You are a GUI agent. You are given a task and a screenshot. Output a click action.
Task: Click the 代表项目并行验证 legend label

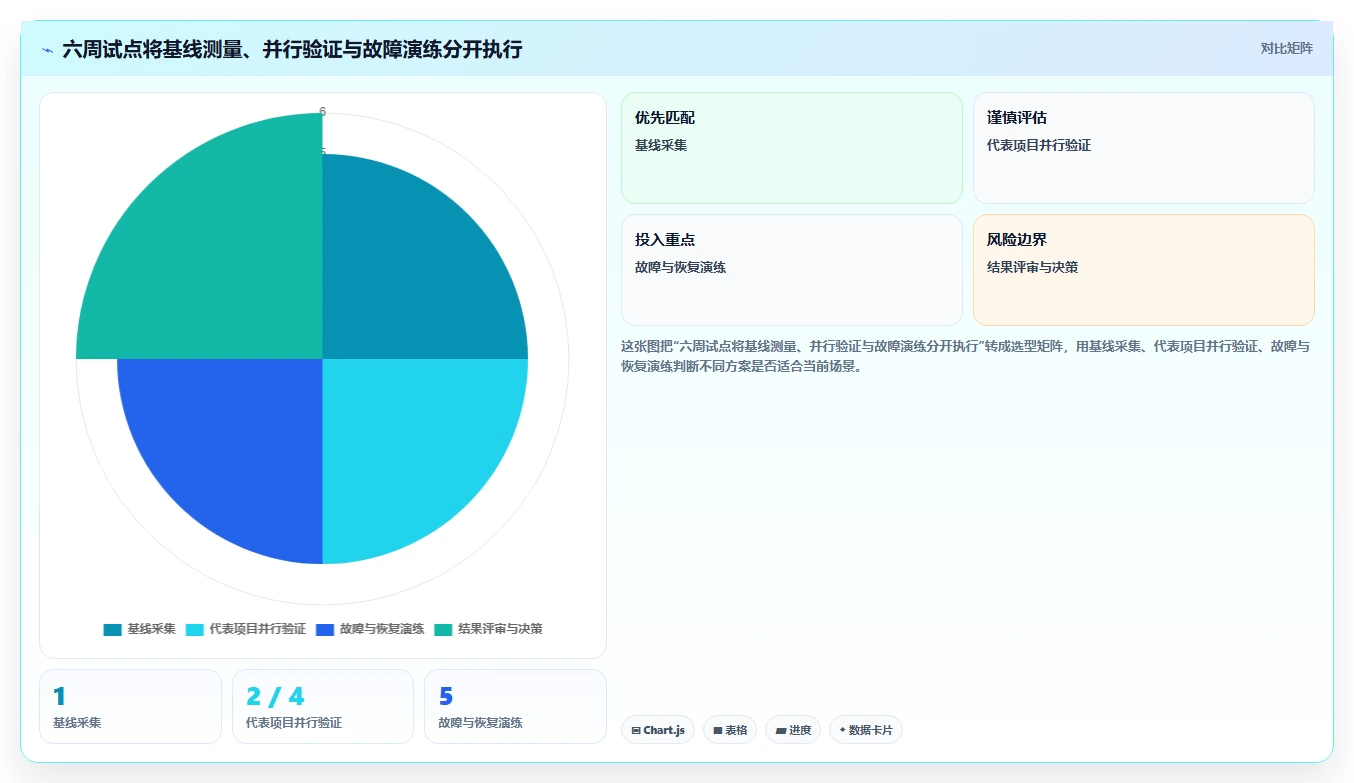[x=258, y=630]
